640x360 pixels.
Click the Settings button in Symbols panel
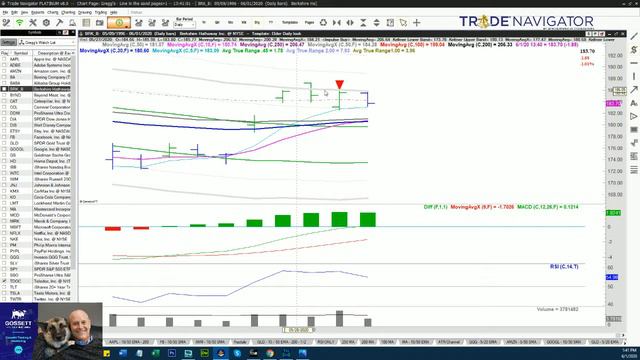click(8, 42)
